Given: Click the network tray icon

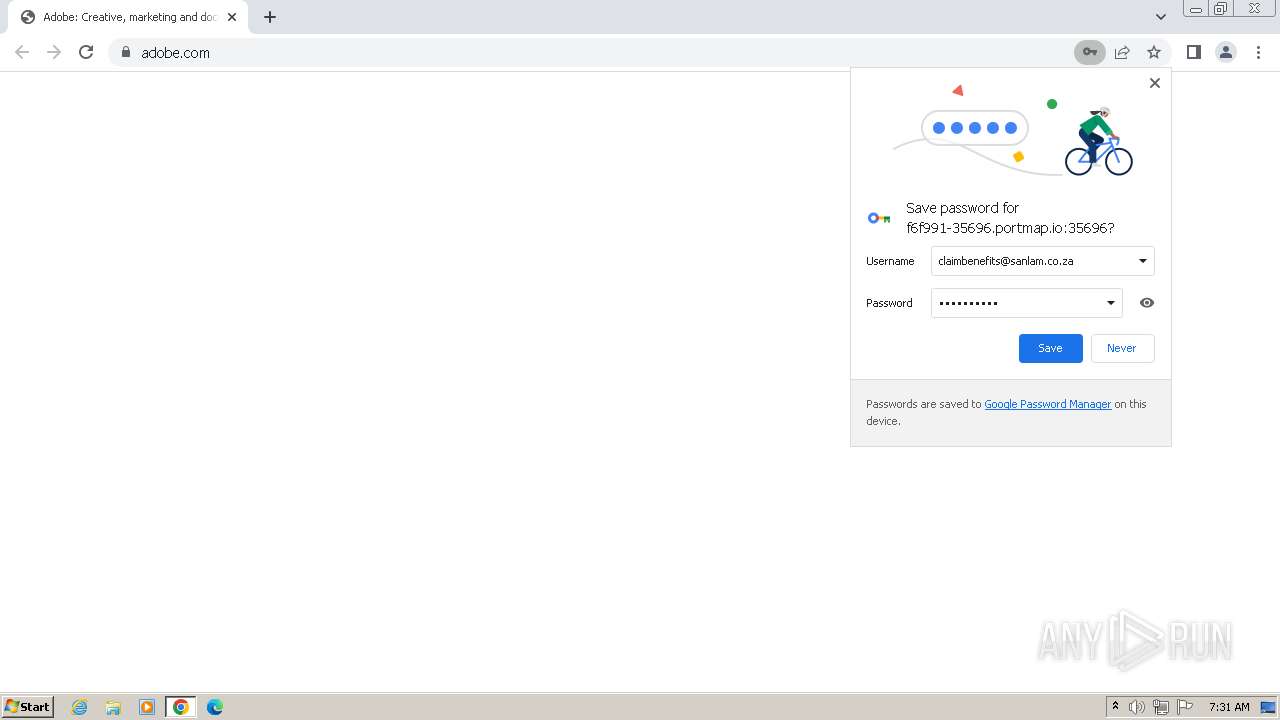Looking at the screenshot, I should (1161, 707).
